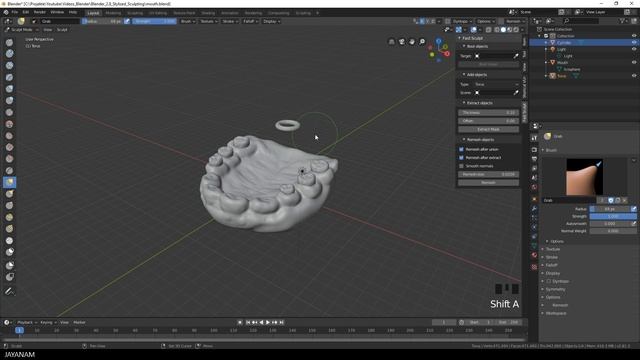Screen dimensions: 640x360
Task: Hide the Cylinder object with its eye icon
Action: tap(634, 42)
